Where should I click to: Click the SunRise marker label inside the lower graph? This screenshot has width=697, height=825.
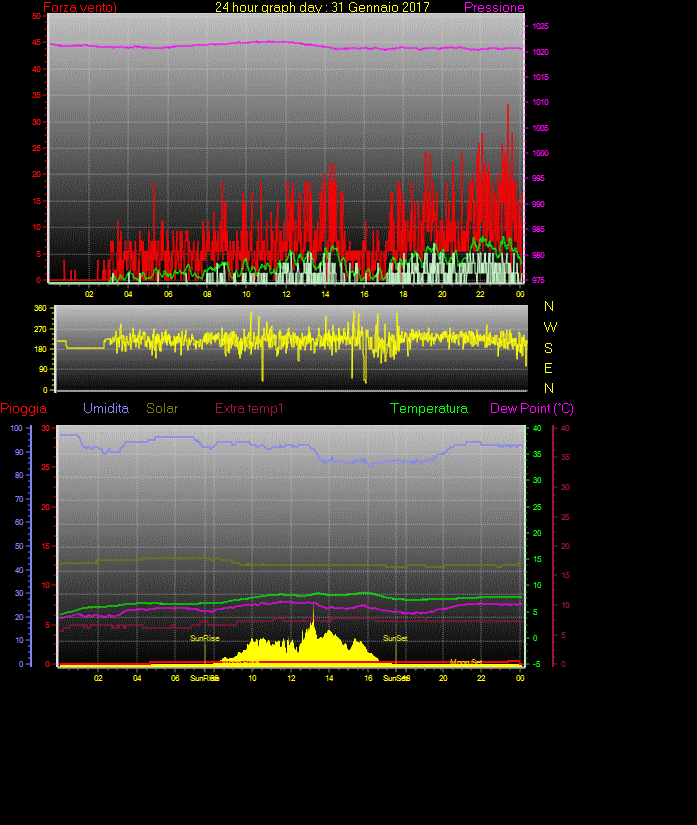tap(205, 638)
